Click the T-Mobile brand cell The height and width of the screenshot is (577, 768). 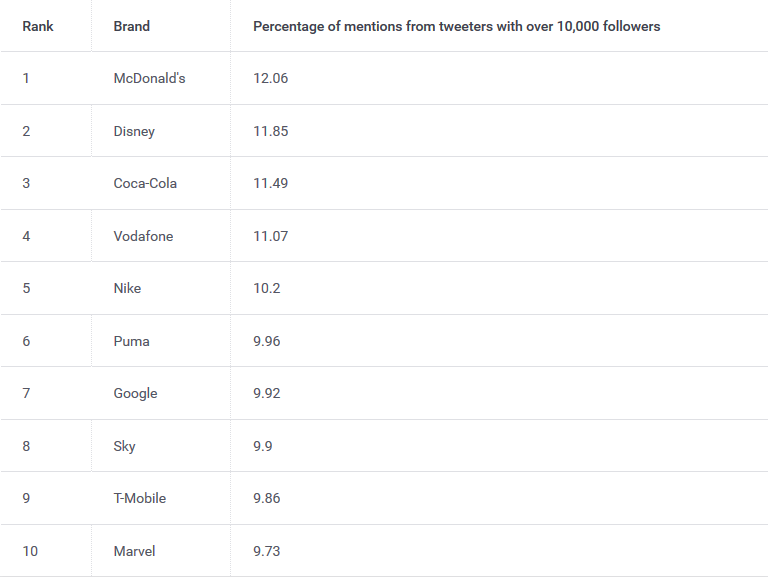(x=139, y=498)
